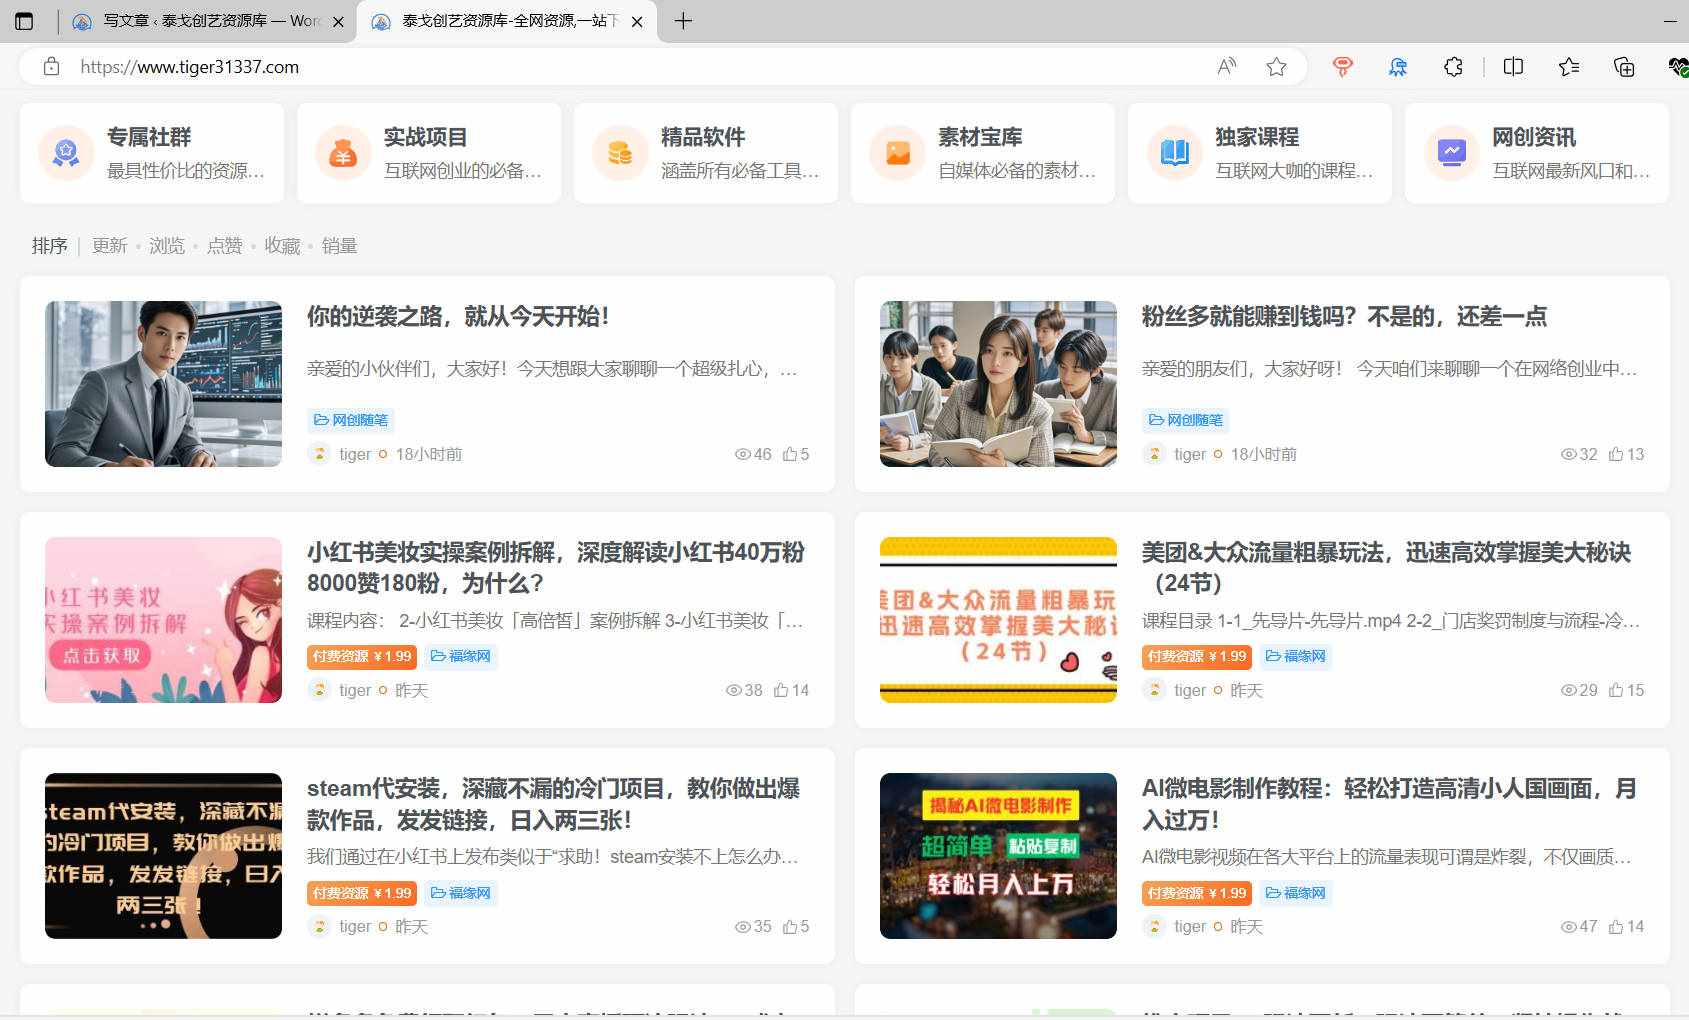View site information lock icon
Viewport: 1689px width, 1020px height.
[x=51, y=67]
